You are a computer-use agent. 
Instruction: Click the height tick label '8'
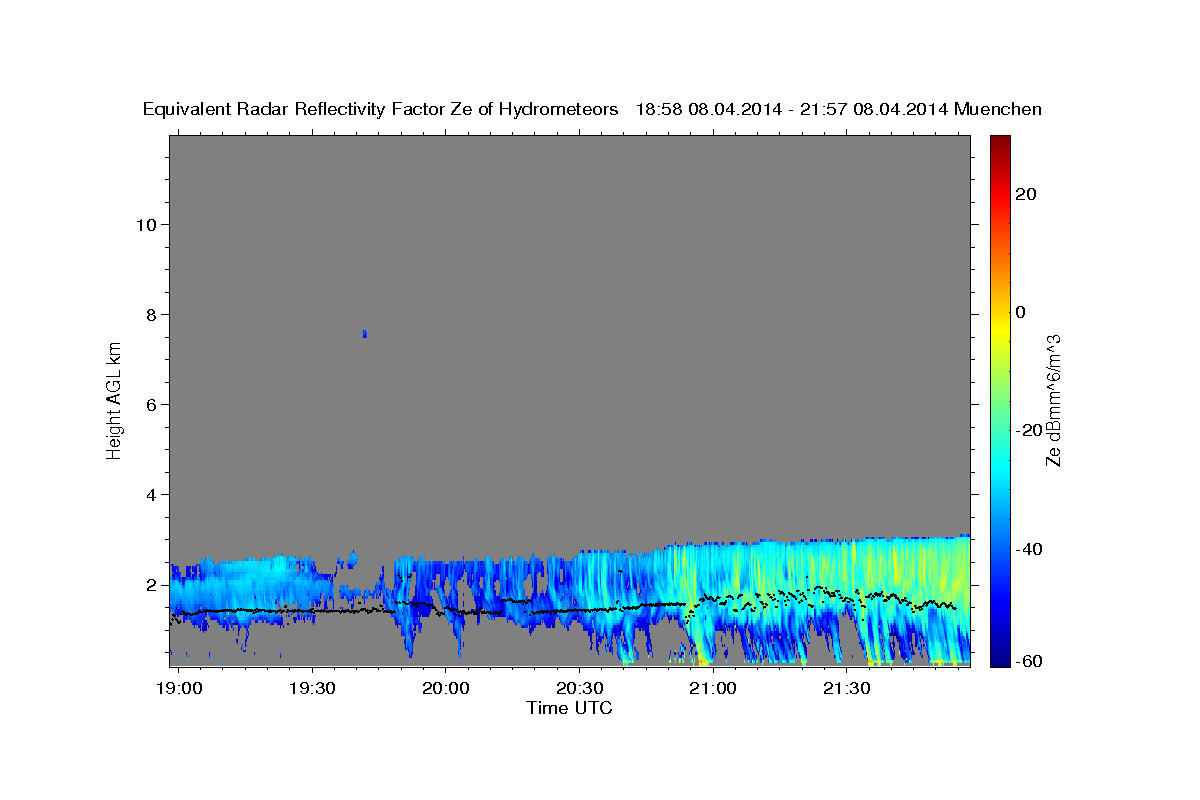click(150, 314)
